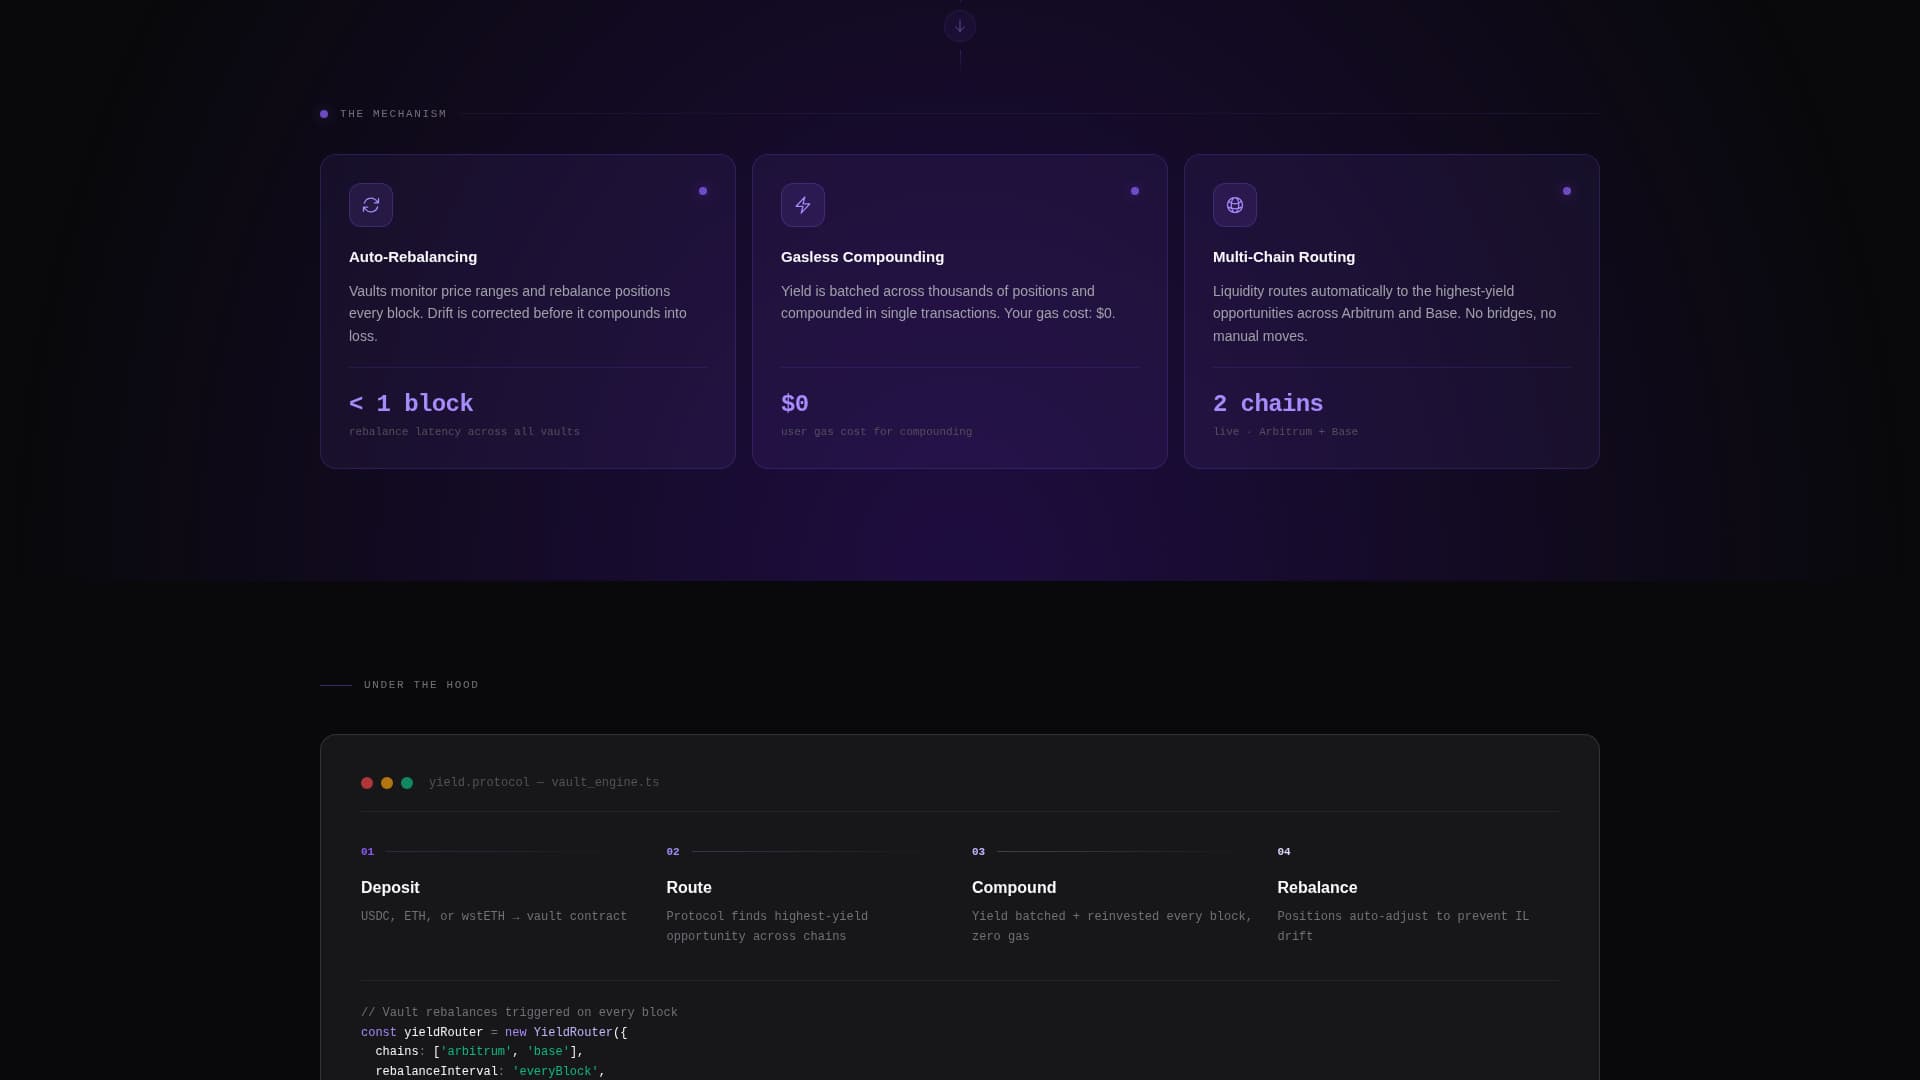Click the yellow terminal window dot
1920x1080 pixels.
point(387,783)
